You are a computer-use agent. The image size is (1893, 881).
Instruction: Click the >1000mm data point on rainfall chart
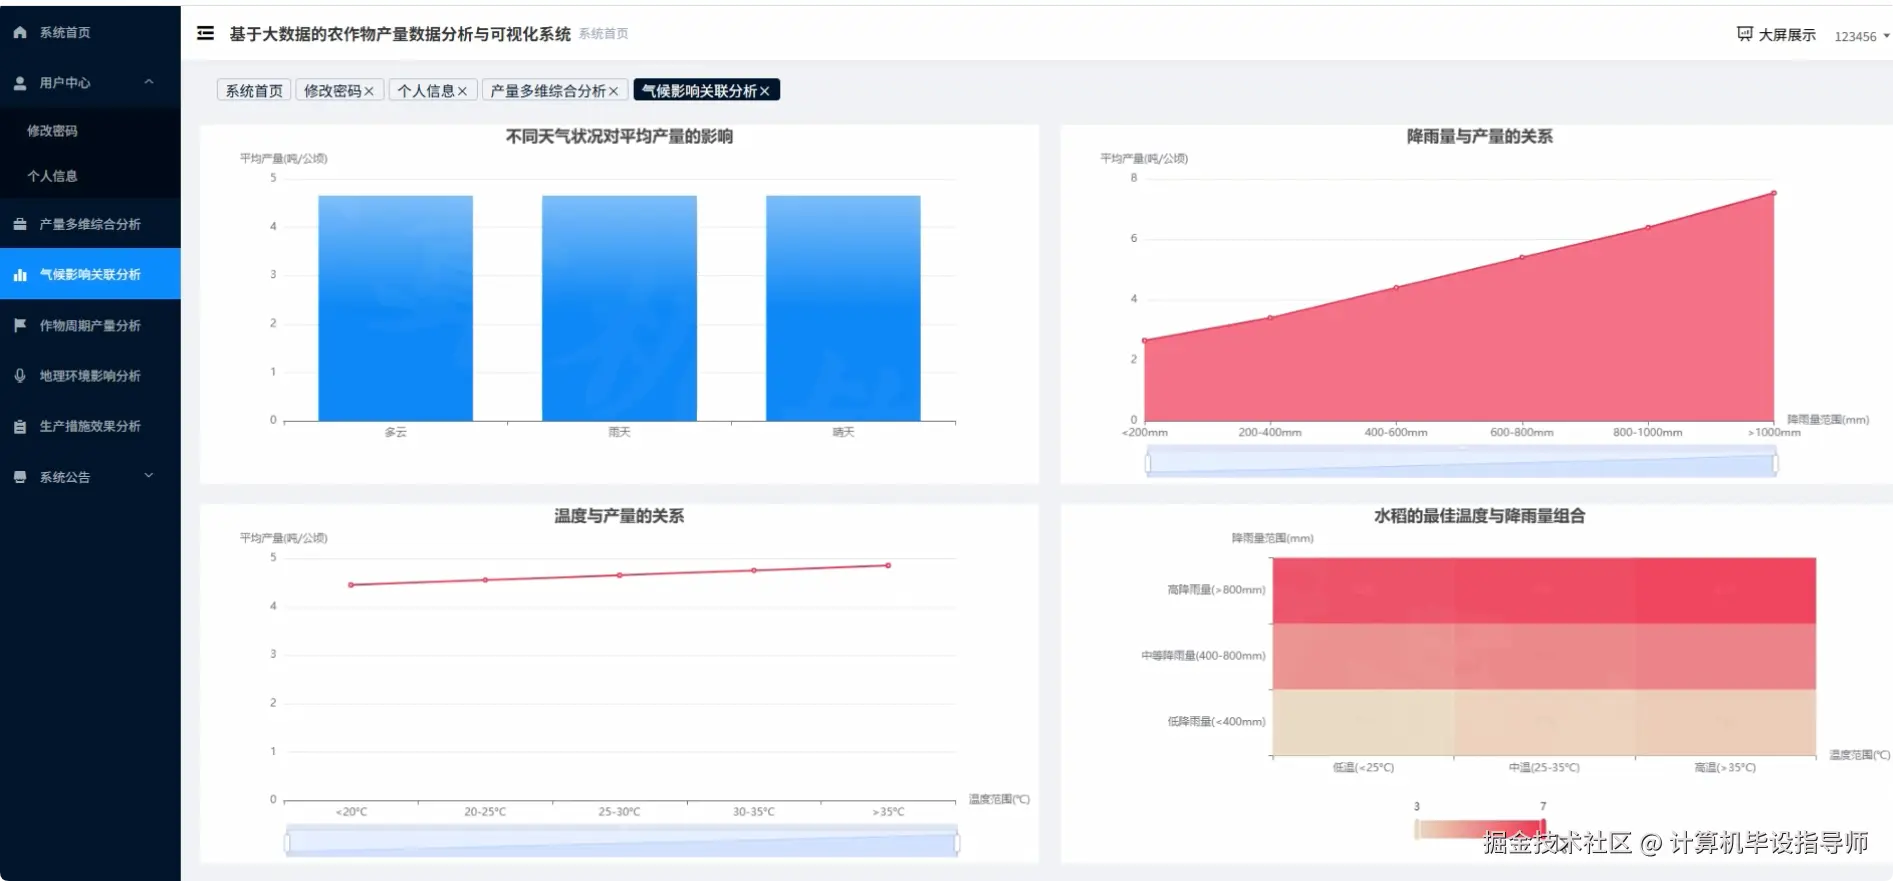1774,193
